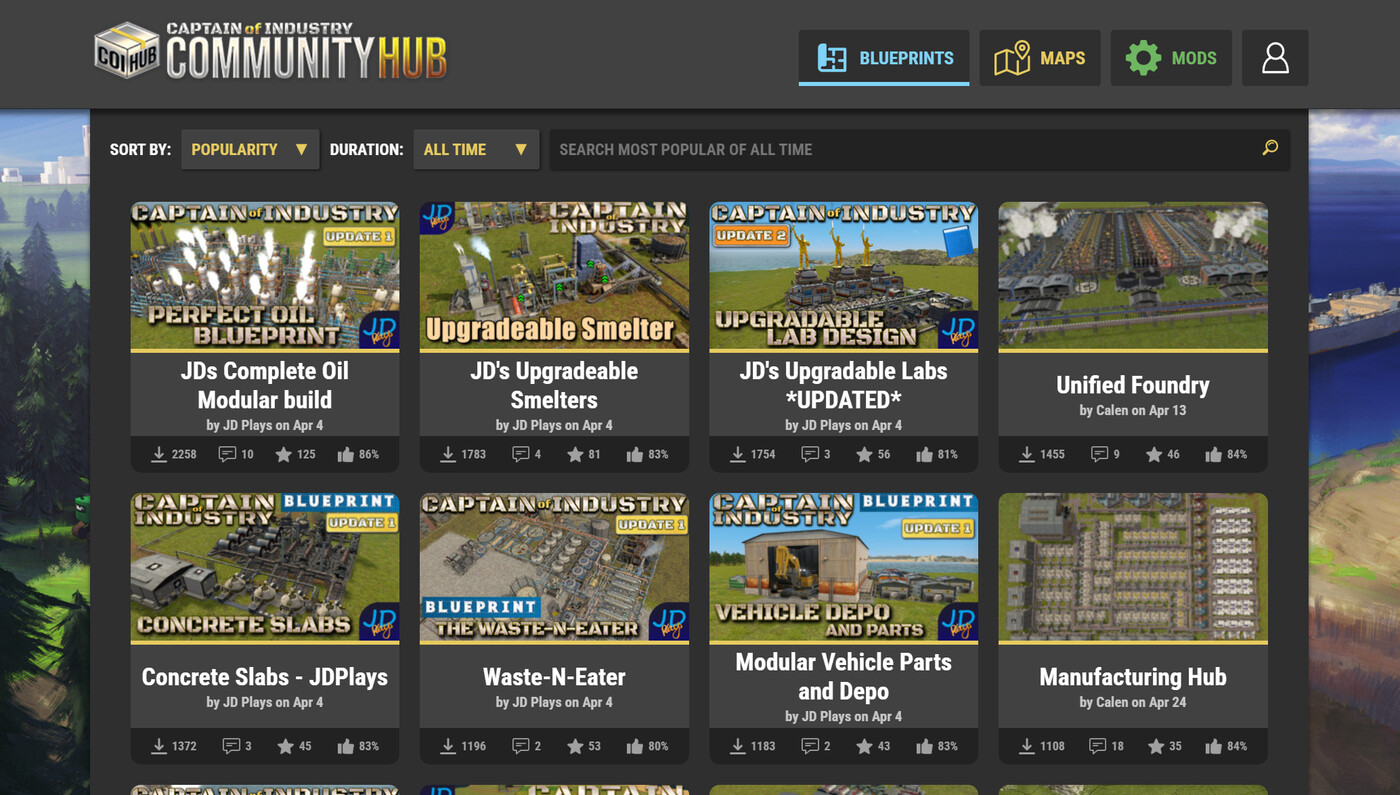Switch to the Mods tab

click(1171, 57)
